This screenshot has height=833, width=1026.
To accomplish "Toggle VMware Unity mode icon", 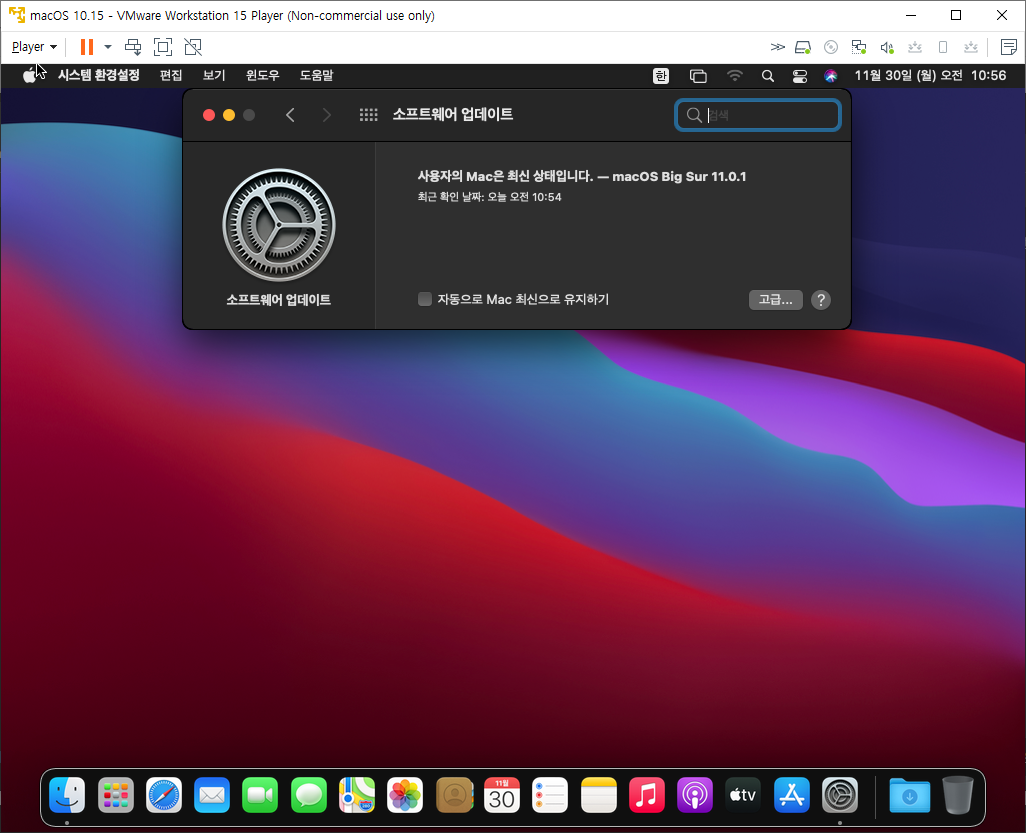I will [x=193, y=46].
